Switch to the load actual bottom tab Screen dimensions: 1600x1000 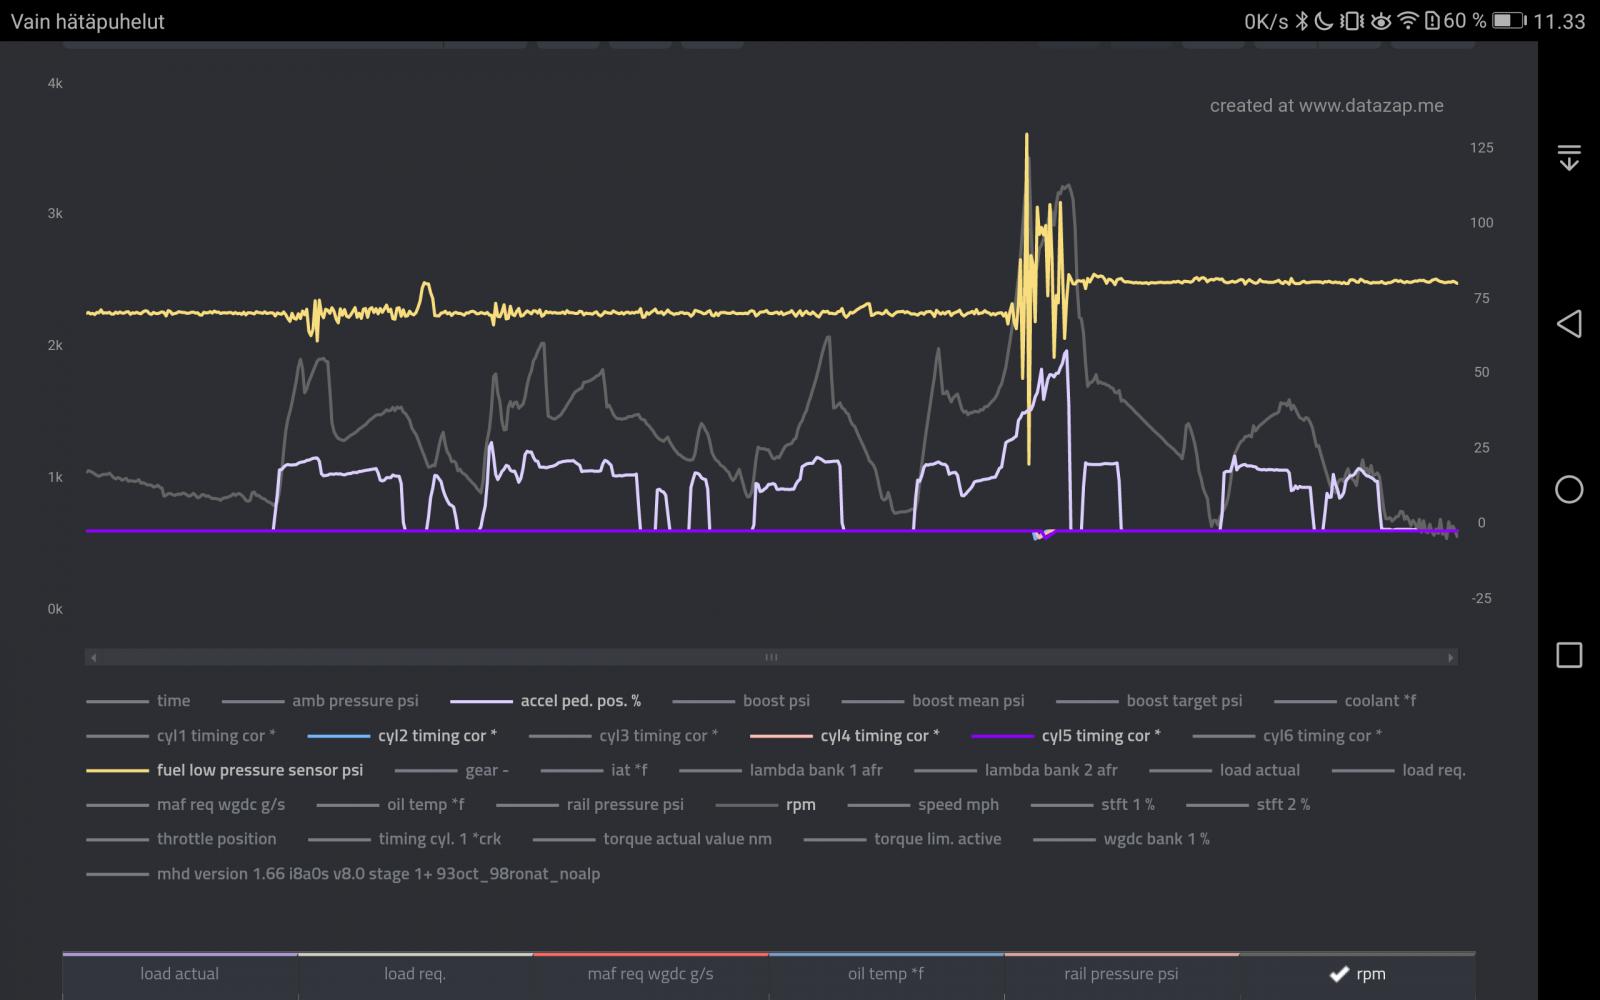[x=179, y=974]
